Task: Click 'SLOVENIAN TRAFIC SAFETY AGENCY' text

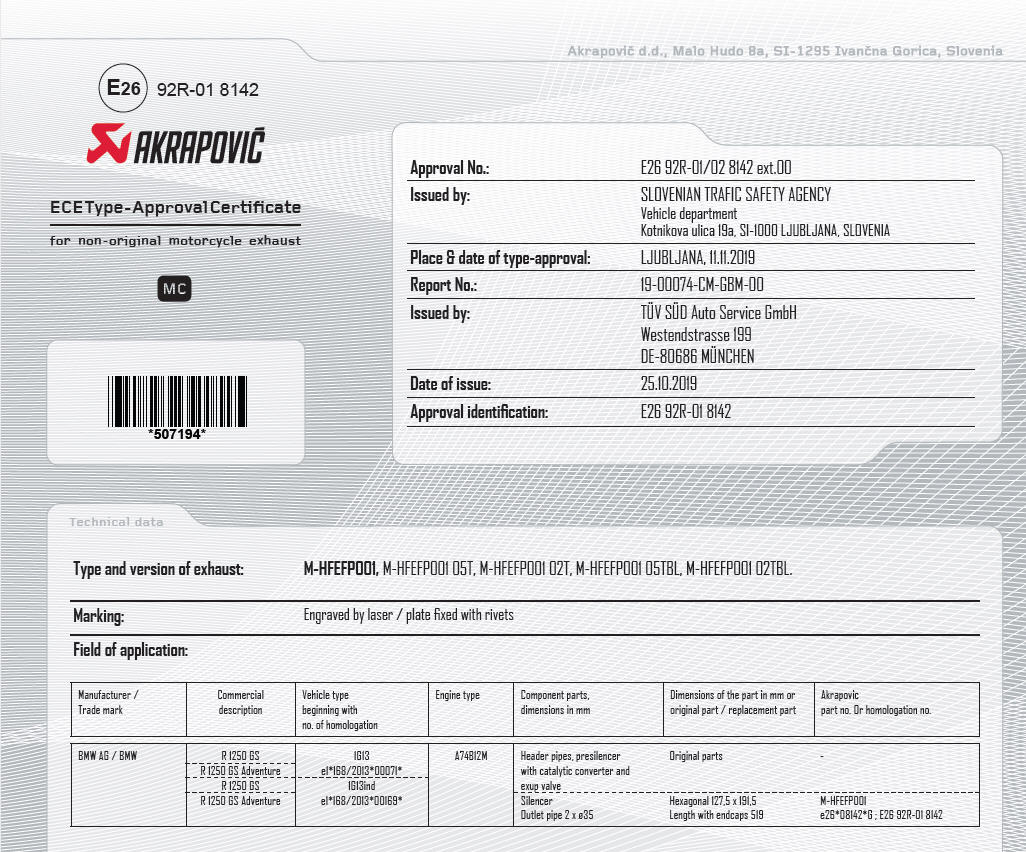Action: pyautogui.click(x=735, y=194)
